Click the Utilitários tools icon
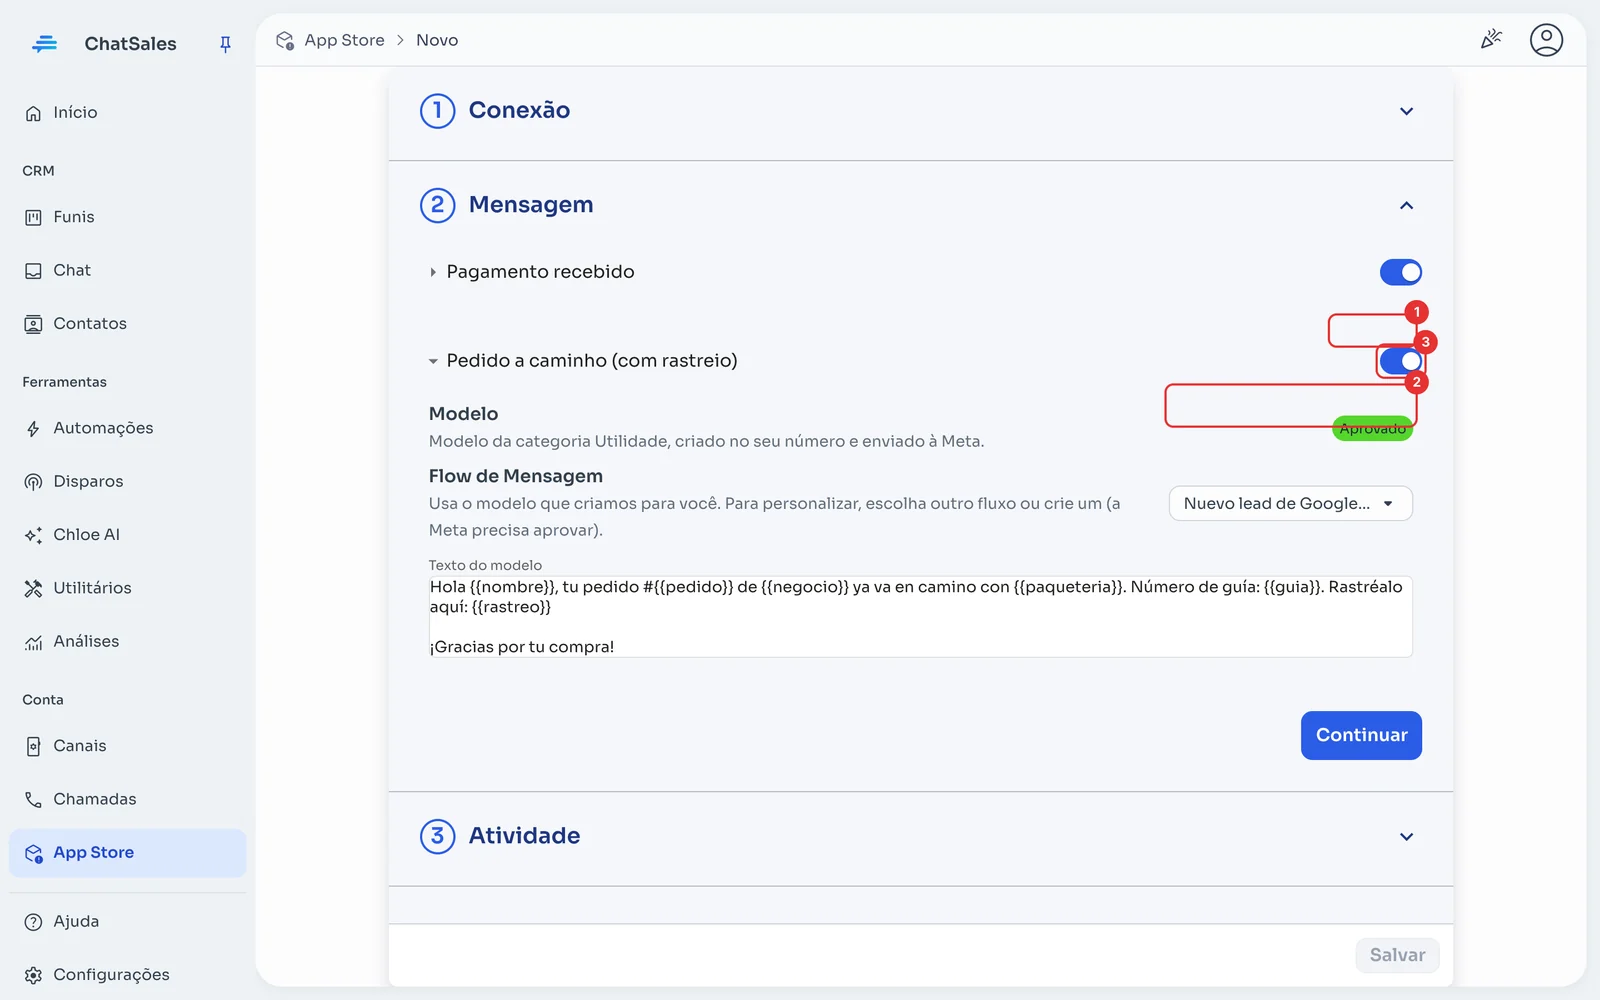1600x1000 pixels. click(x=33, y=588)
